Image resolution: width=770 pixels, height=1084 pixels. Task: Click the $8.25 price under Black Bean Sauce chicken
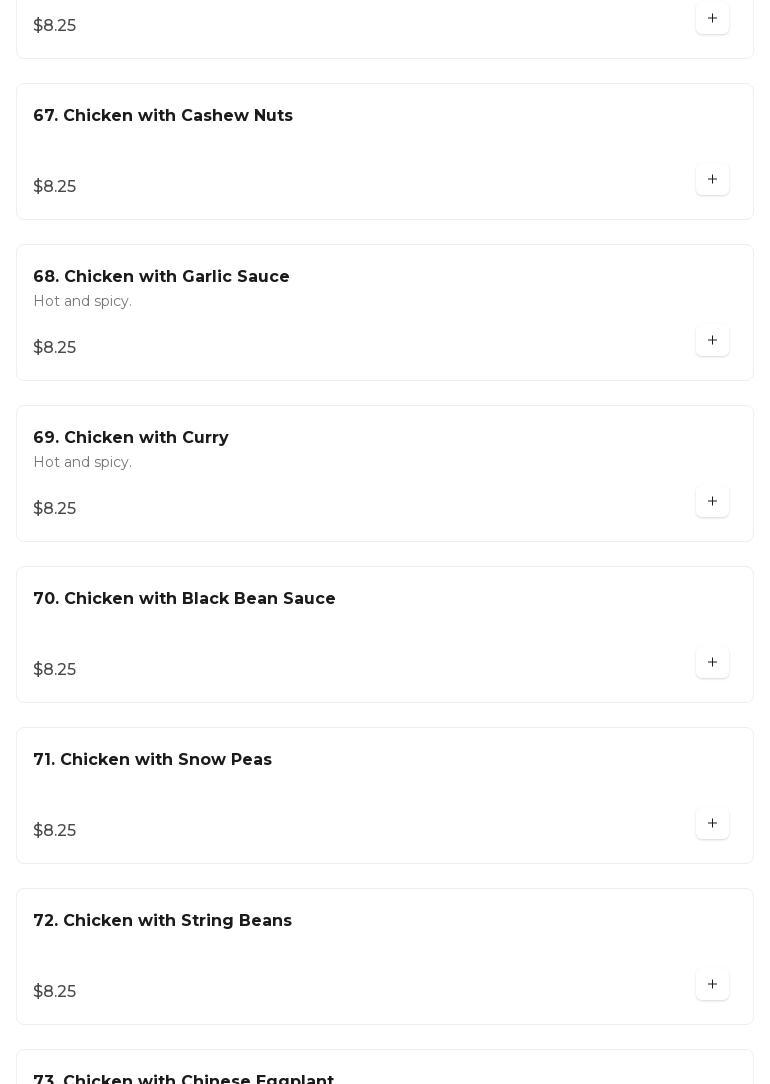pyautogui.click(x=55, y=670)
